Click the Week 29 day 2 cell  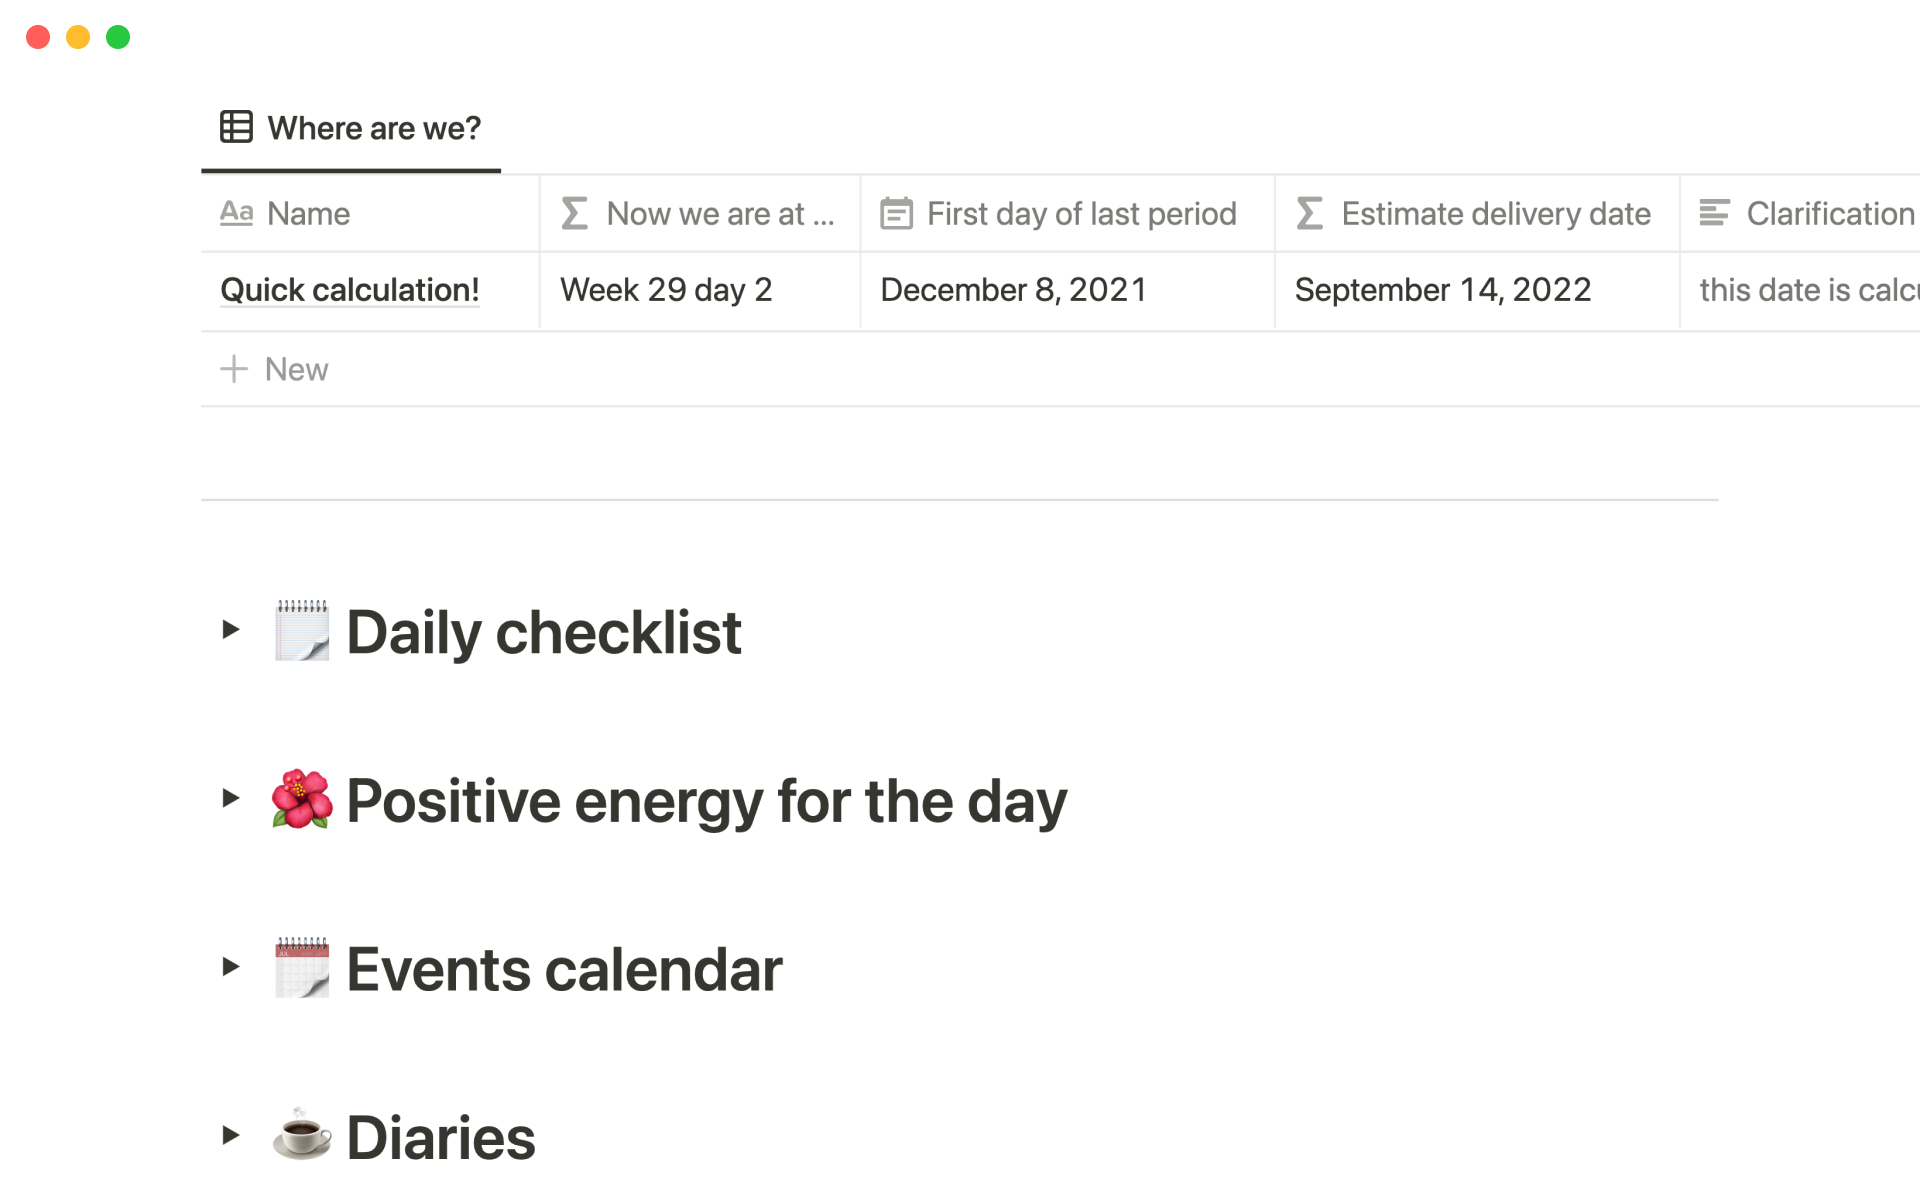(x=666, y=290)
